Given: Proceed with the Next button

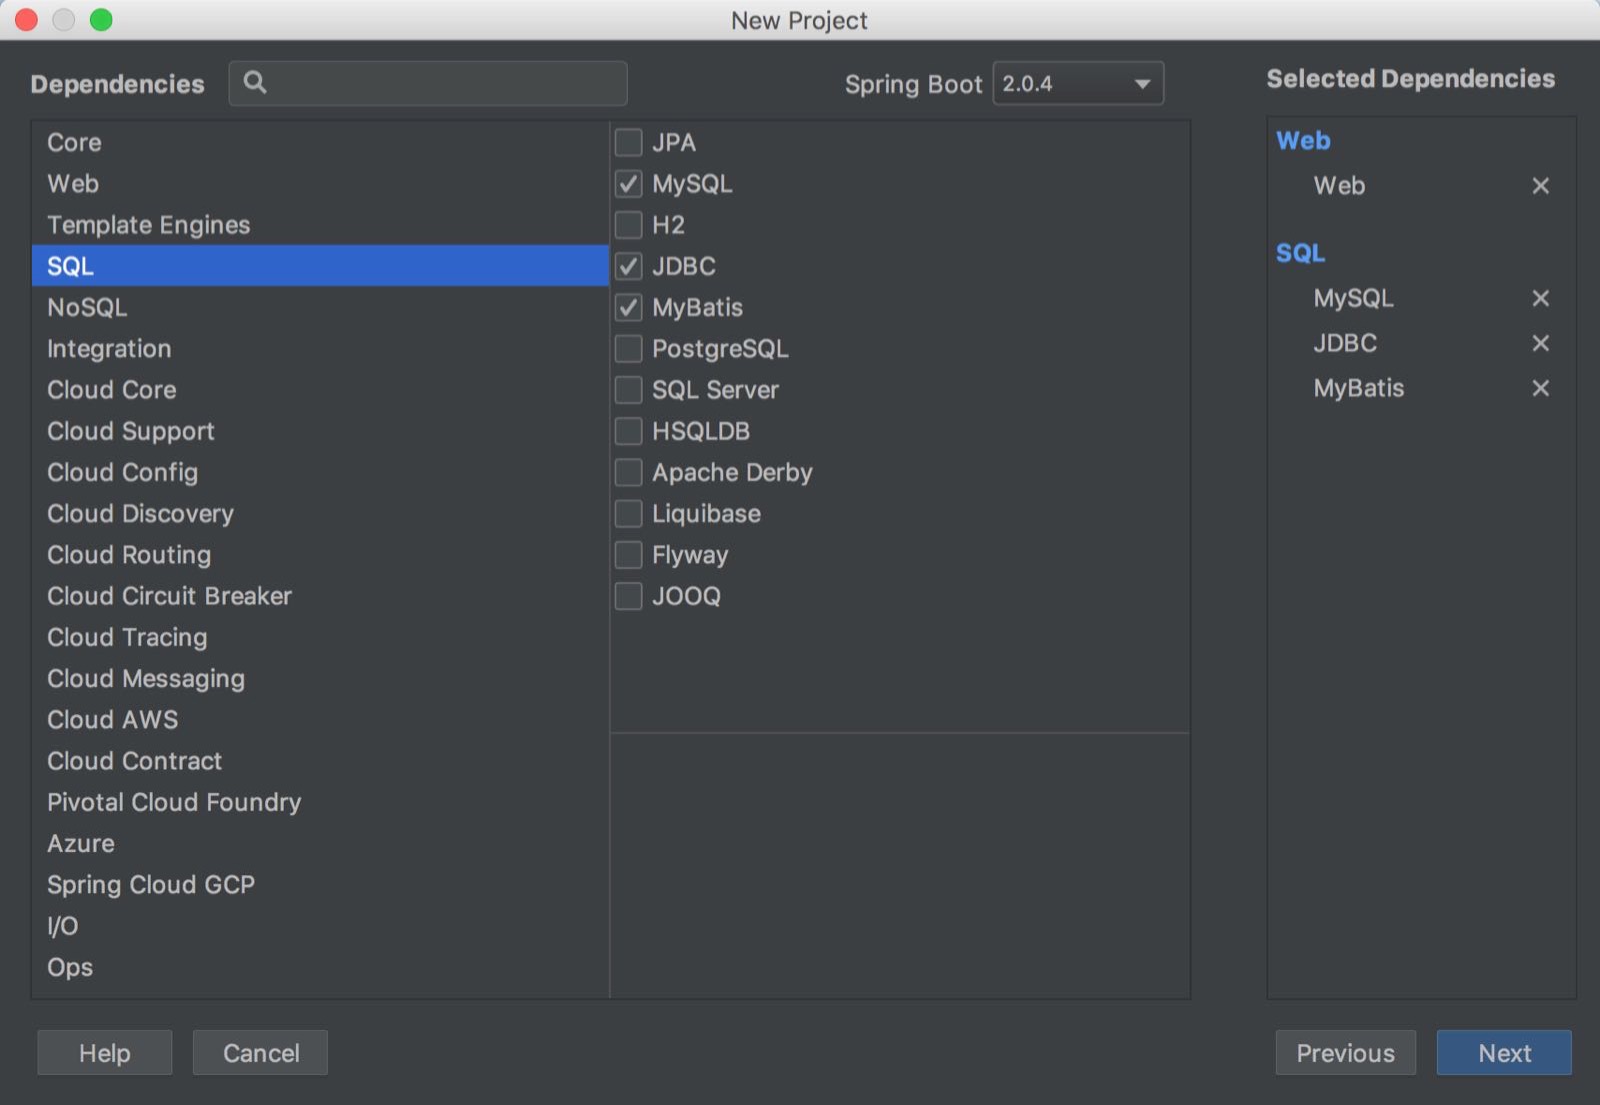Looking at the screenshot, I should (x=1504, y=1053).
